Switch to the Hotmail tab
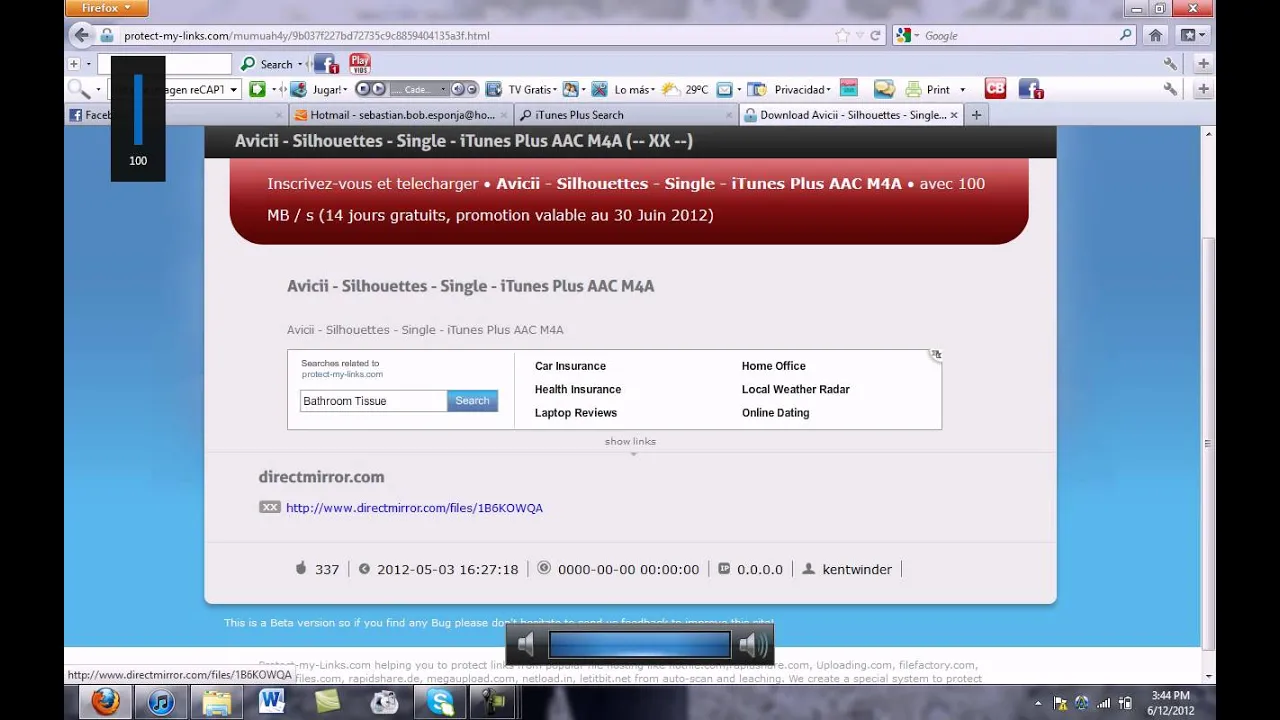This screenshot has height=720, width=1280. click(x=401, y=115)
